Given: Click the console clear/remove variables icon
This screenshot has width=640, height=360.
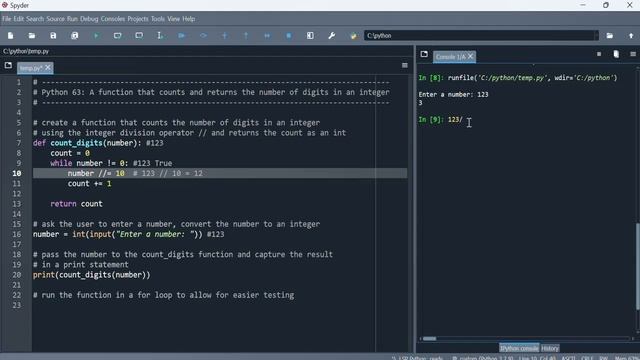Looking at the screenshot, I should [x=616, y=54].
